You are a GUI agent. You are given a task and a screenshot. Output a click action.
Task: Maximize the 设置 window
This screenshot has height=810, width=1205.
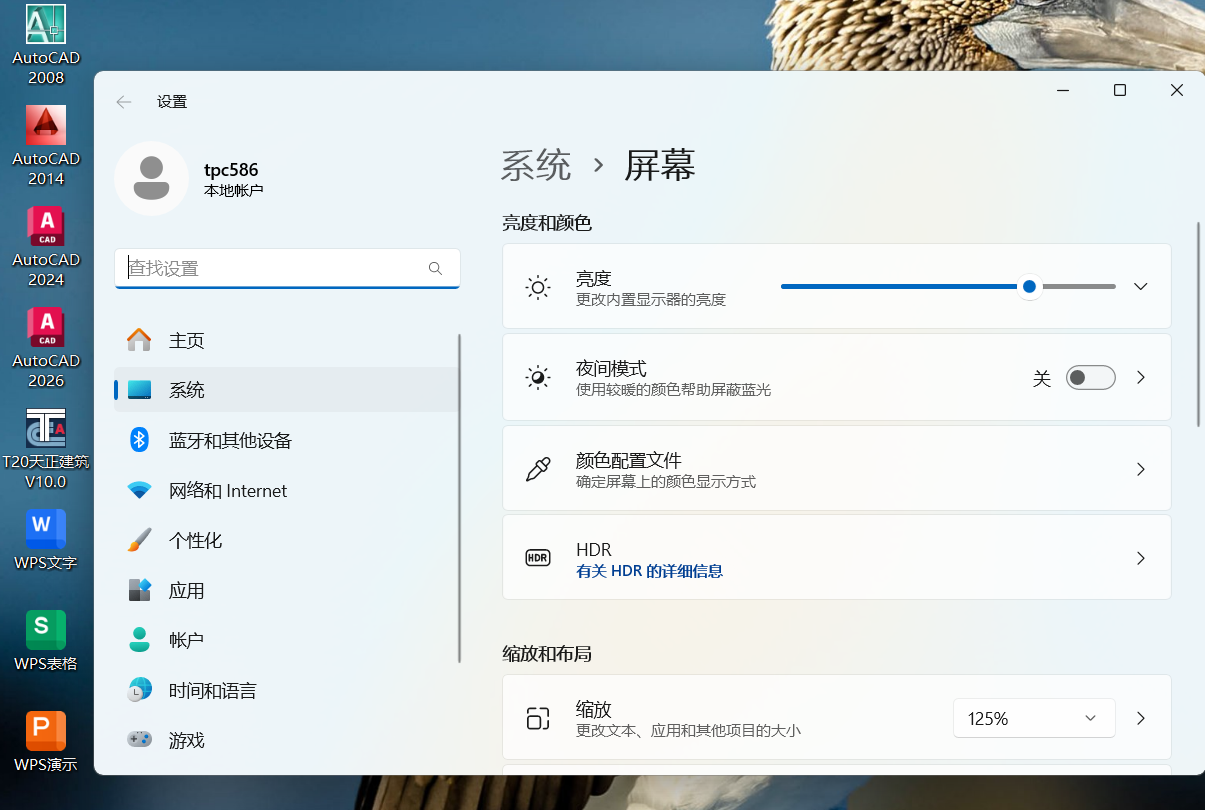[x=1120, y=90]
